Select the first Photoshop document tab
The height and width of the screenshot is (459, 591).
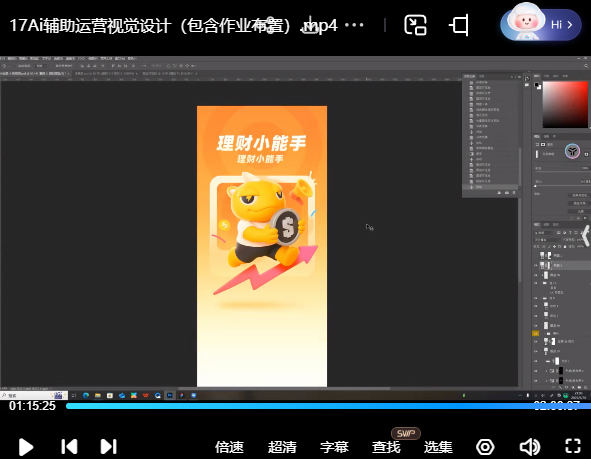tap(35, 73)
